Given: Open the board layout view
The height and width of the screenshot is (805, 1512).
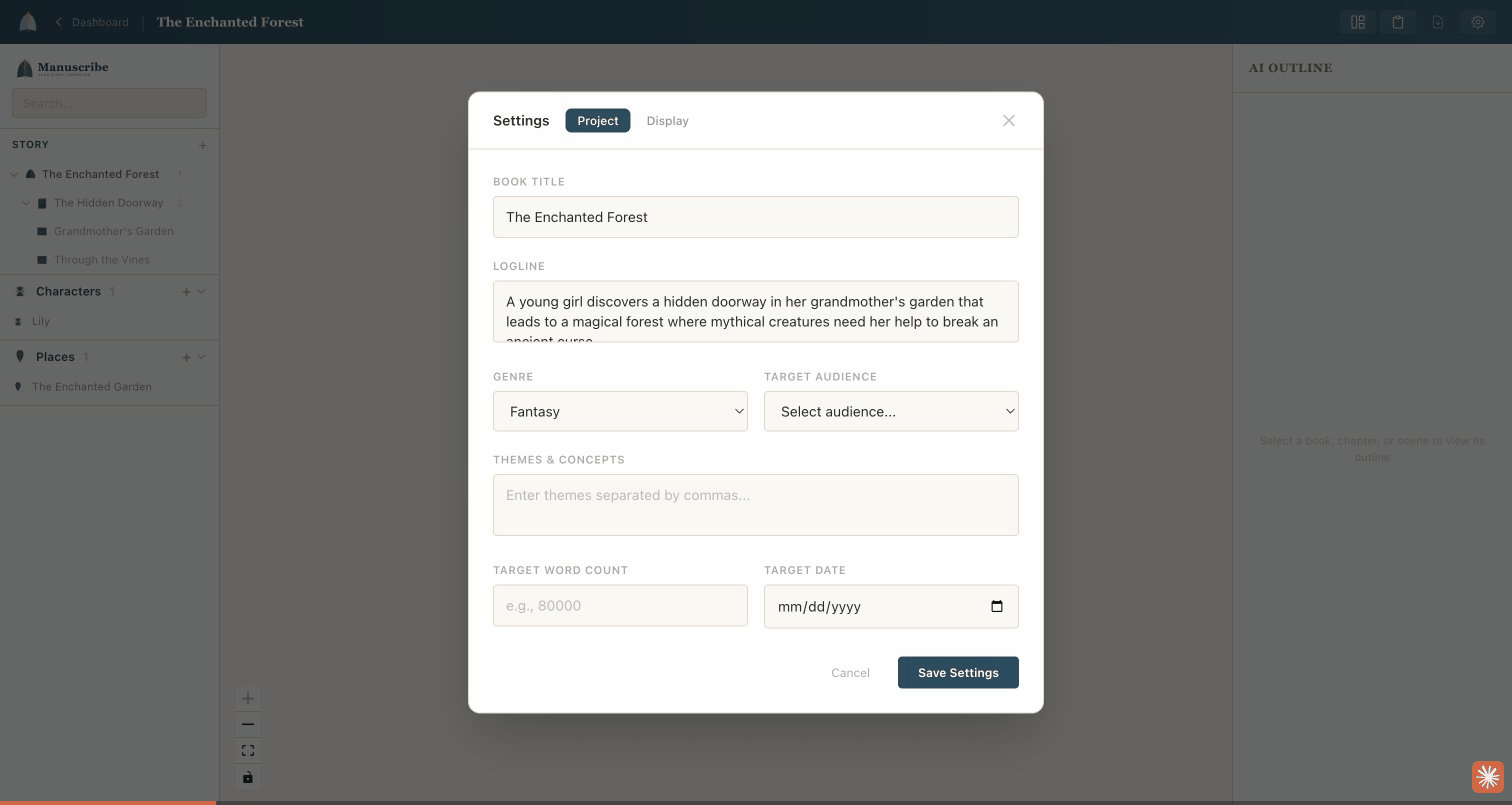Looking at the screenshot, I should click(1357, 21).
